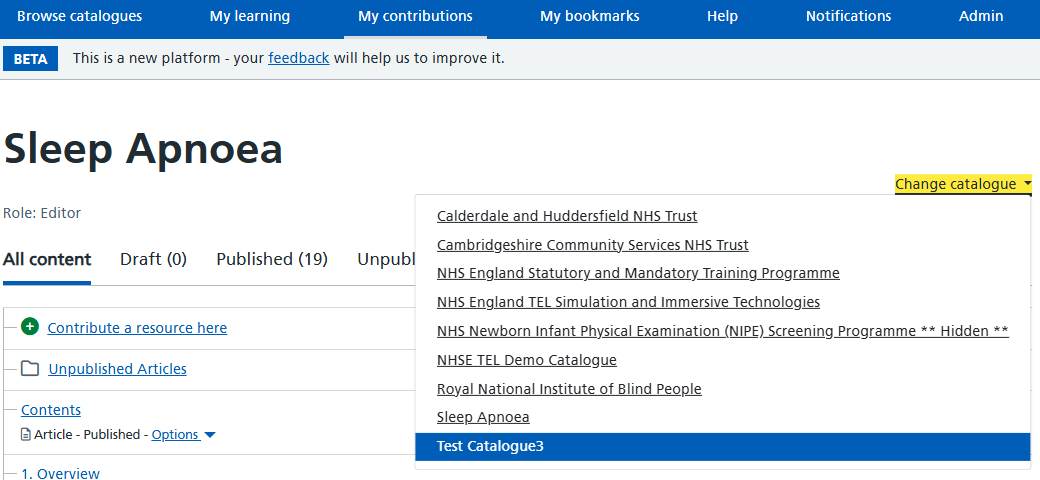The image size is (1040, 480).
Task: Select the NIPE Screening Programme hidden catalogue
Action: coord(723,331)
